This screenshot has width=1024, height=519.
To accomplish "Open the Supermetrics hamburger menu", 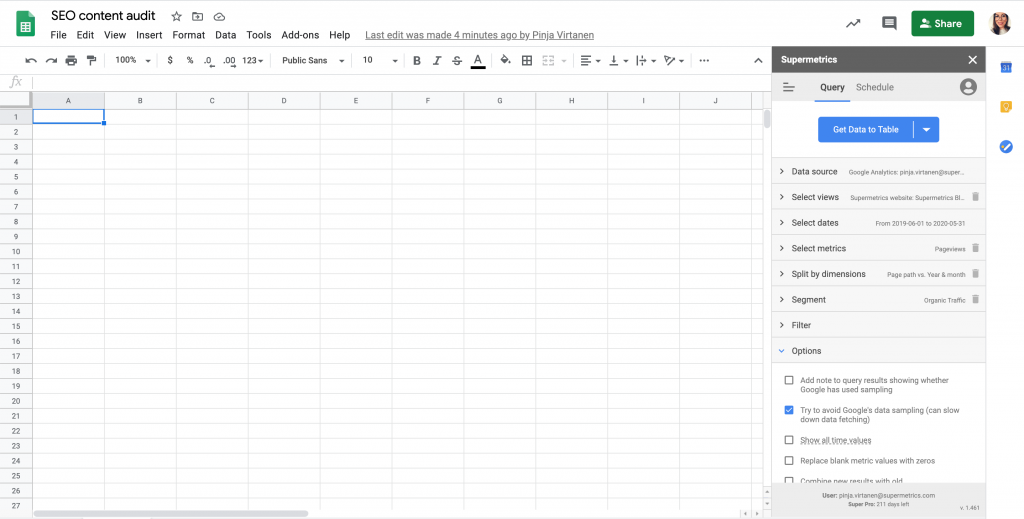I will tap(789, 88).
